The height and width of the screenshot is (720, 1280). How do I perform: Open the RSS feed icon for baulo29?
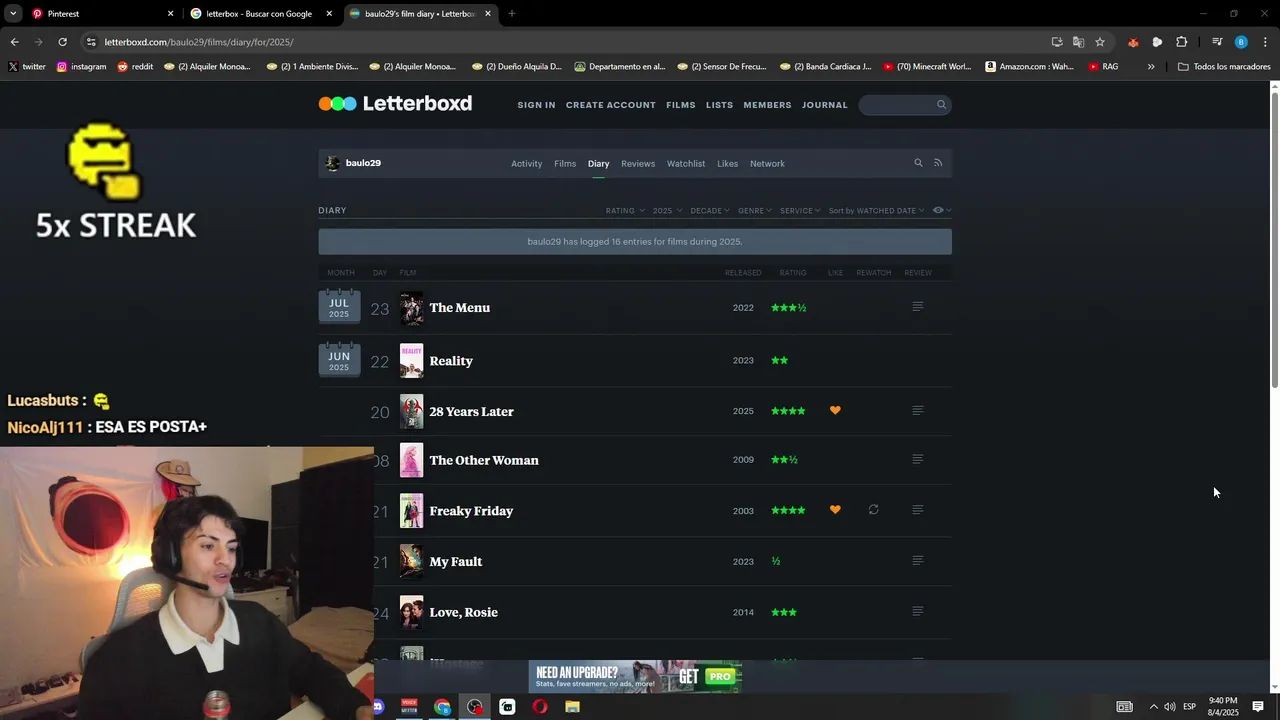coord(938,163)
